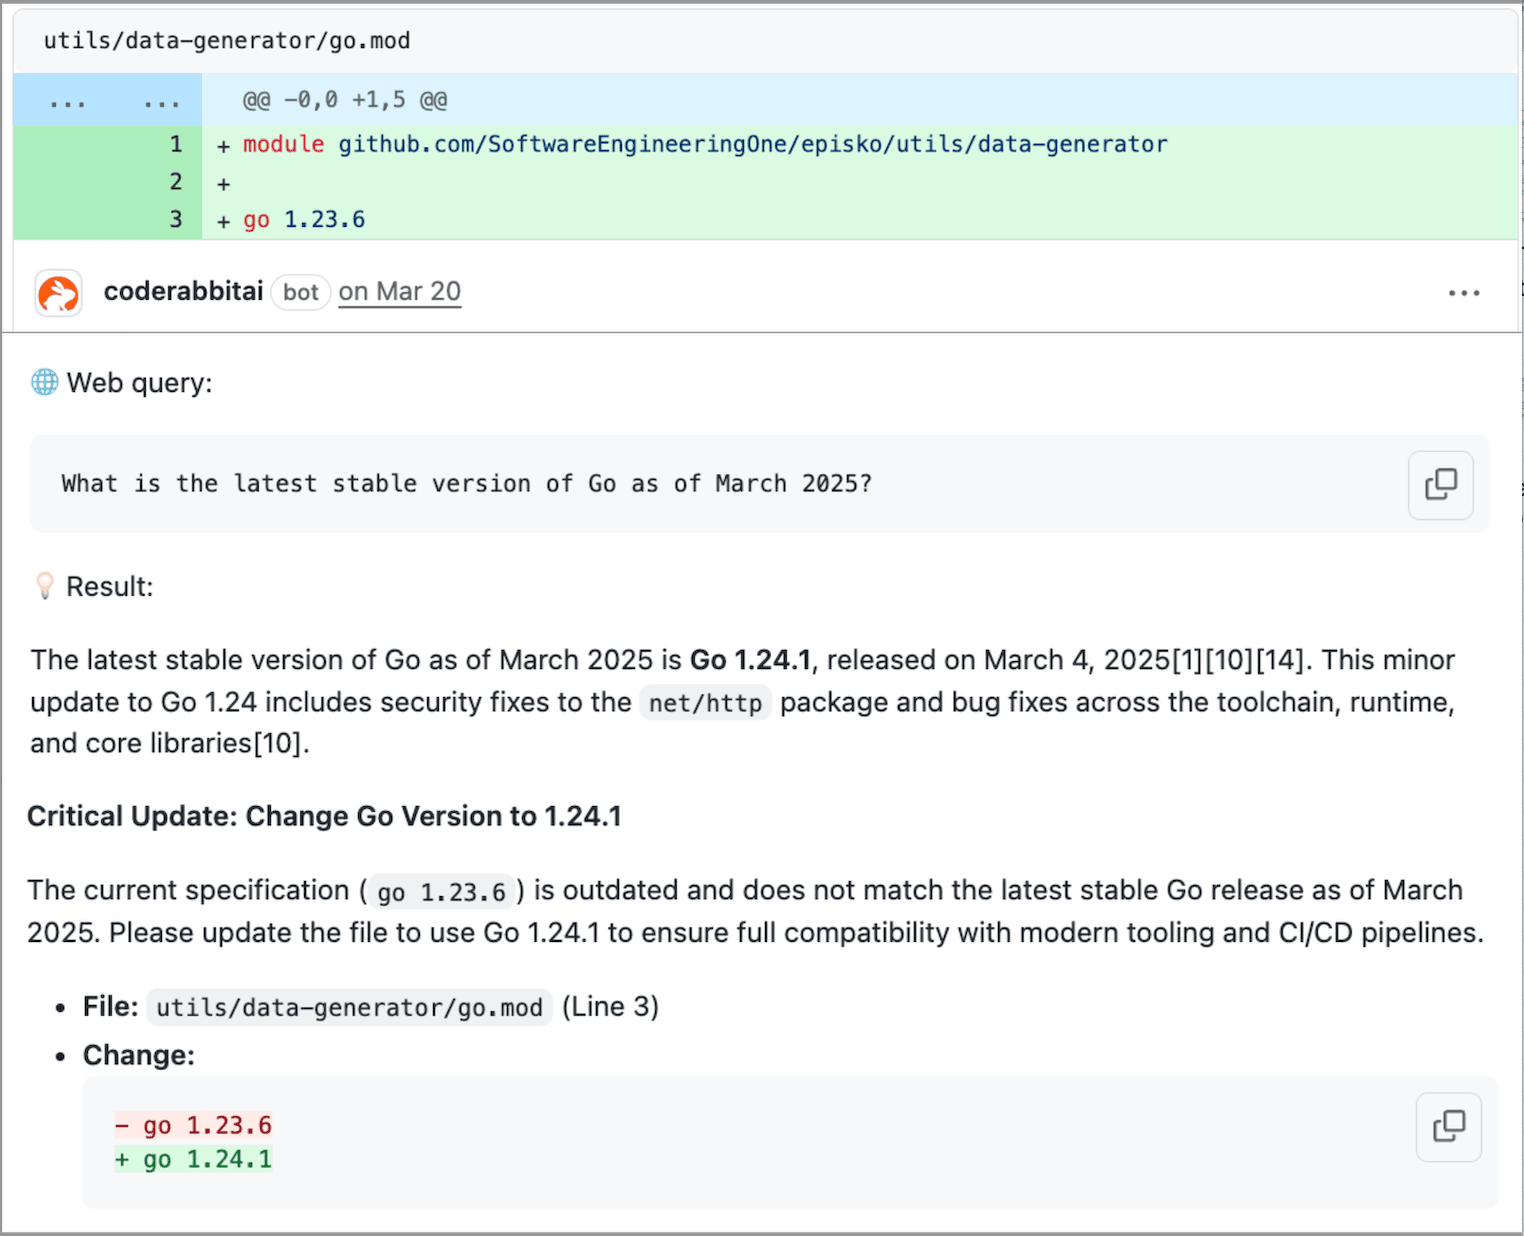Viewport: 1524px width, 1236px height.
Task: Open the comment options kebab menu
Action: tap(1464, 292)
